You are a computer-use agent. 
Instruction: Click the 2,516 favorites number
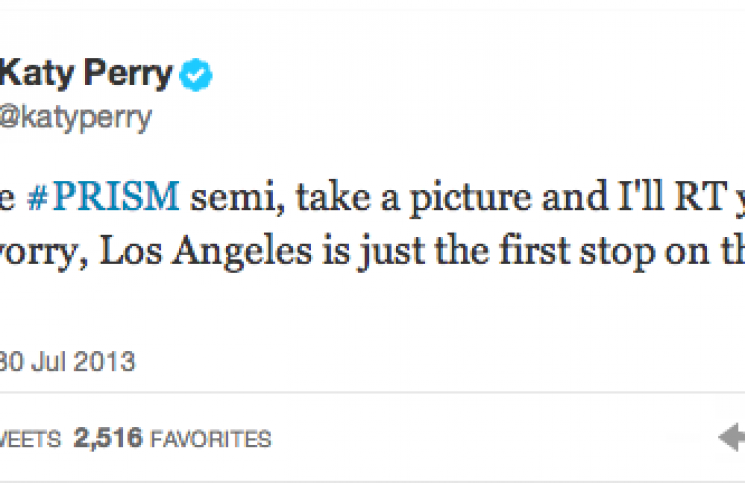point(109,438)
